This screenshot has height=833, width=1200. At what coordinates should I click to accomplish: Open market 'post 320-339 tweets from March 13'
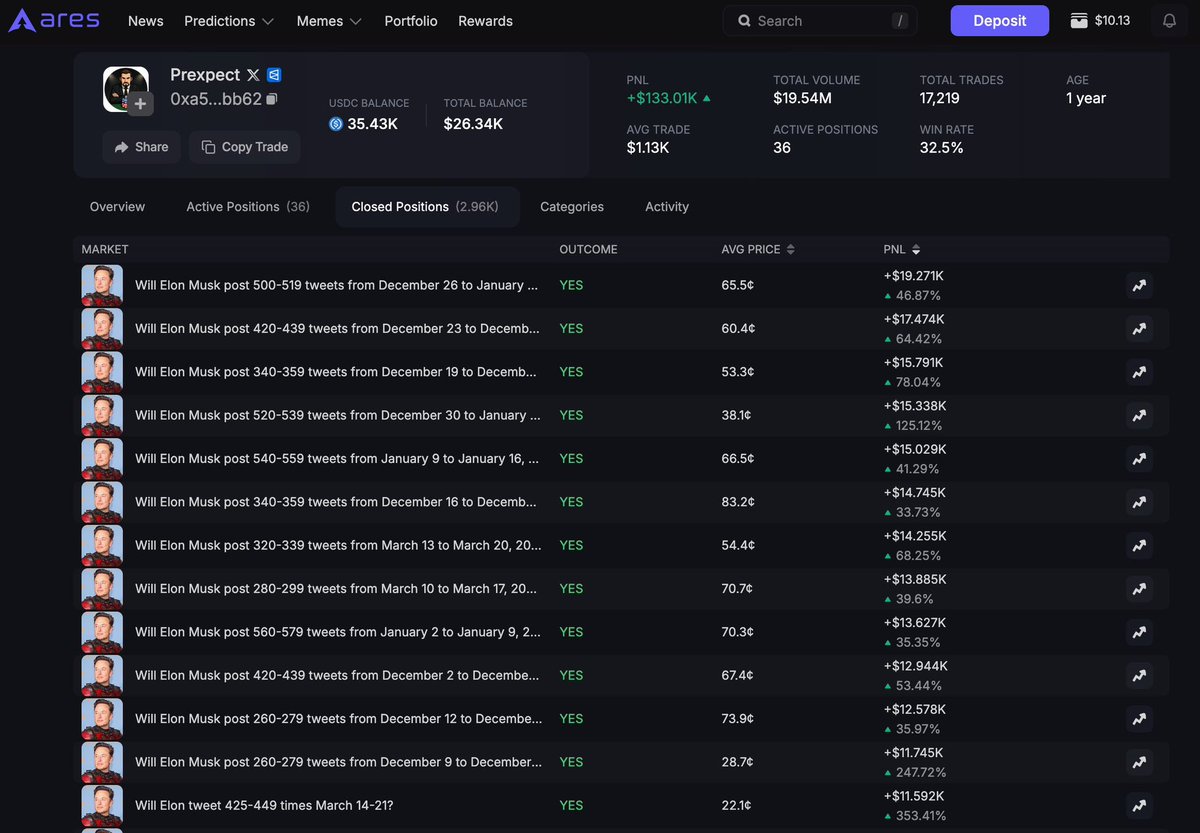tap(339, 546)
